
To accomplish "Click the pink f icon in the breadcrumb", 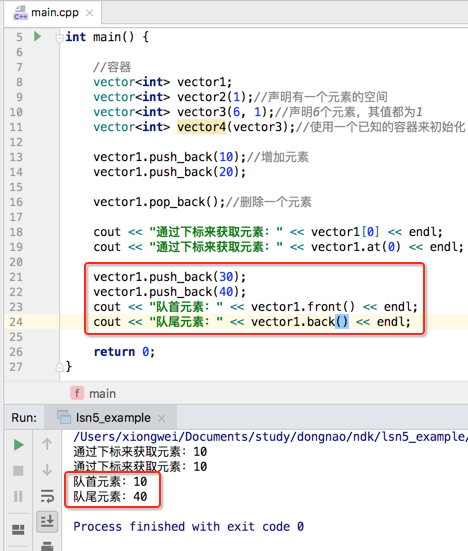I will pyautogui.click(x=77, y=393).
